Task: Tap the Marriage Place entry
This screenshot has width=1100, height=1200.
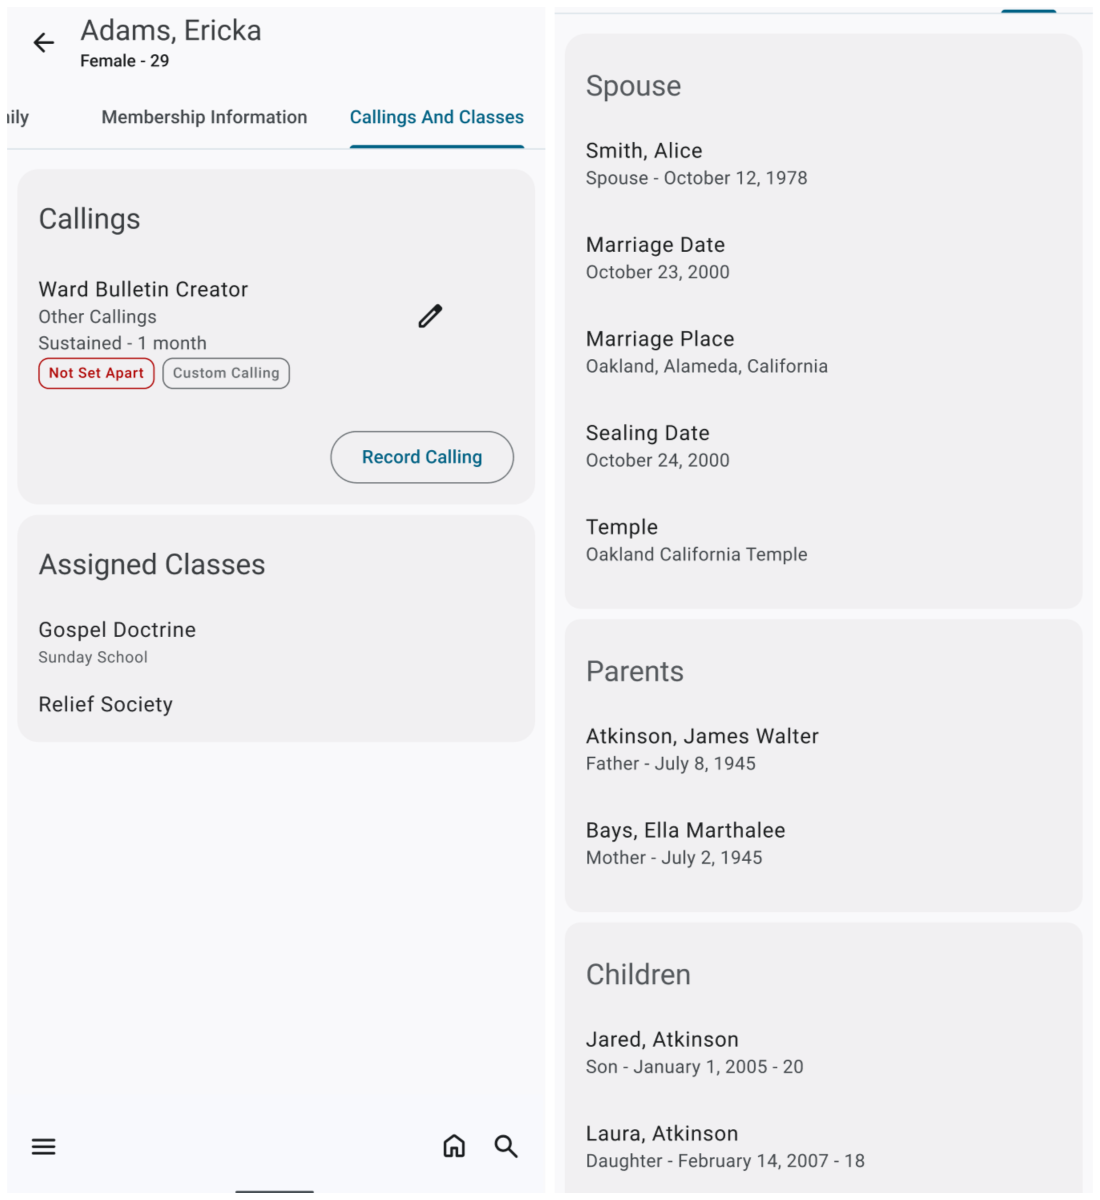Action: pos(706,352)
